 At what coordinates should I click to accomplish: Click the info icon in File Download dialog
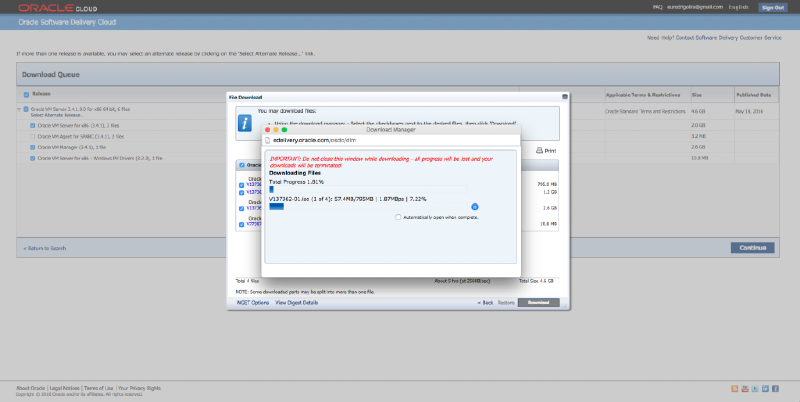tap(244, 122)
